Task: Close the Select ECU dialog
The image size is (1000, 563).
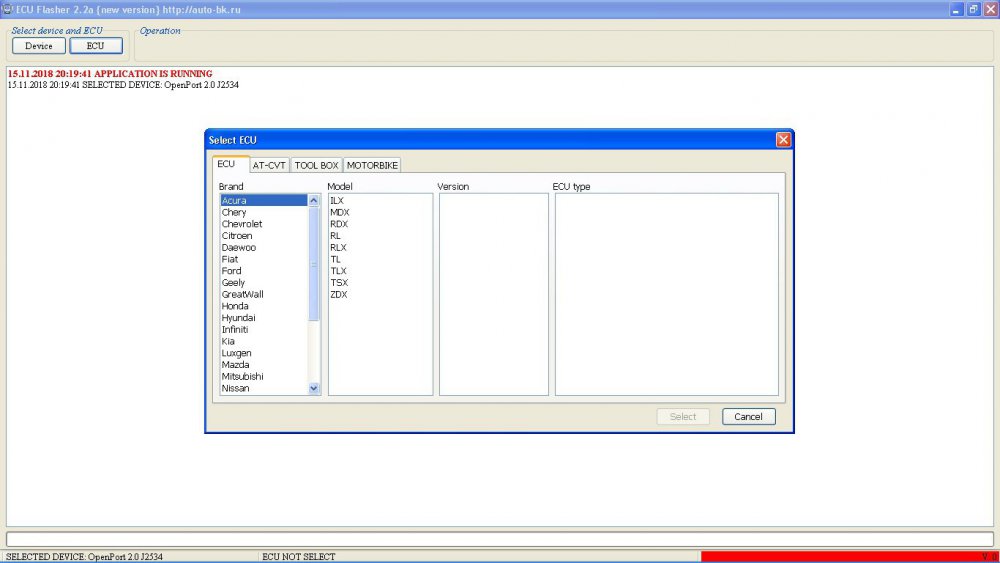Action: tap(783, 140)
